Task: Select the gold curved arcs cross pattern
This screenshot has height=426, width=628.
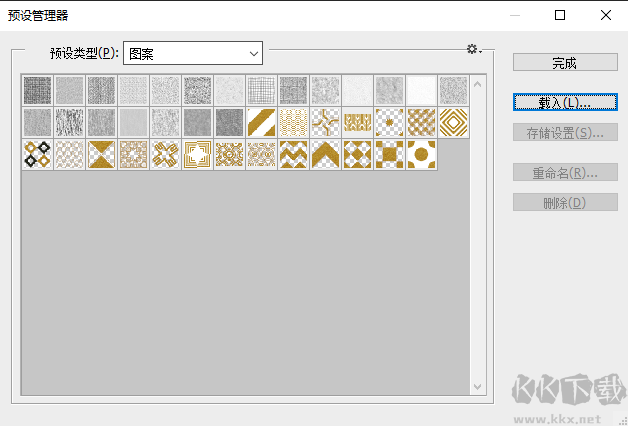Action: click(326, 123)
